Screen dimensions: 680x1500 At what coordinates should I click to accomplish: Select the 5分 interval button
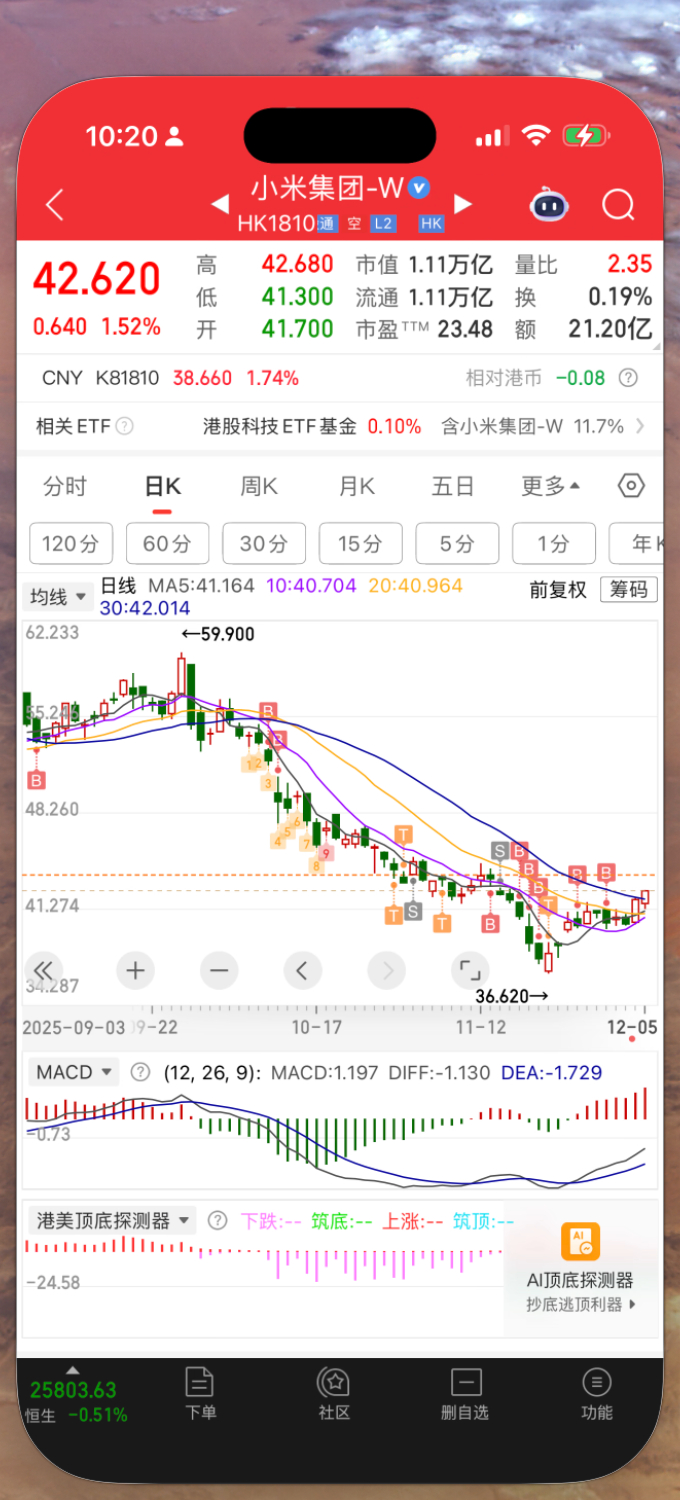tap(458, 543)
